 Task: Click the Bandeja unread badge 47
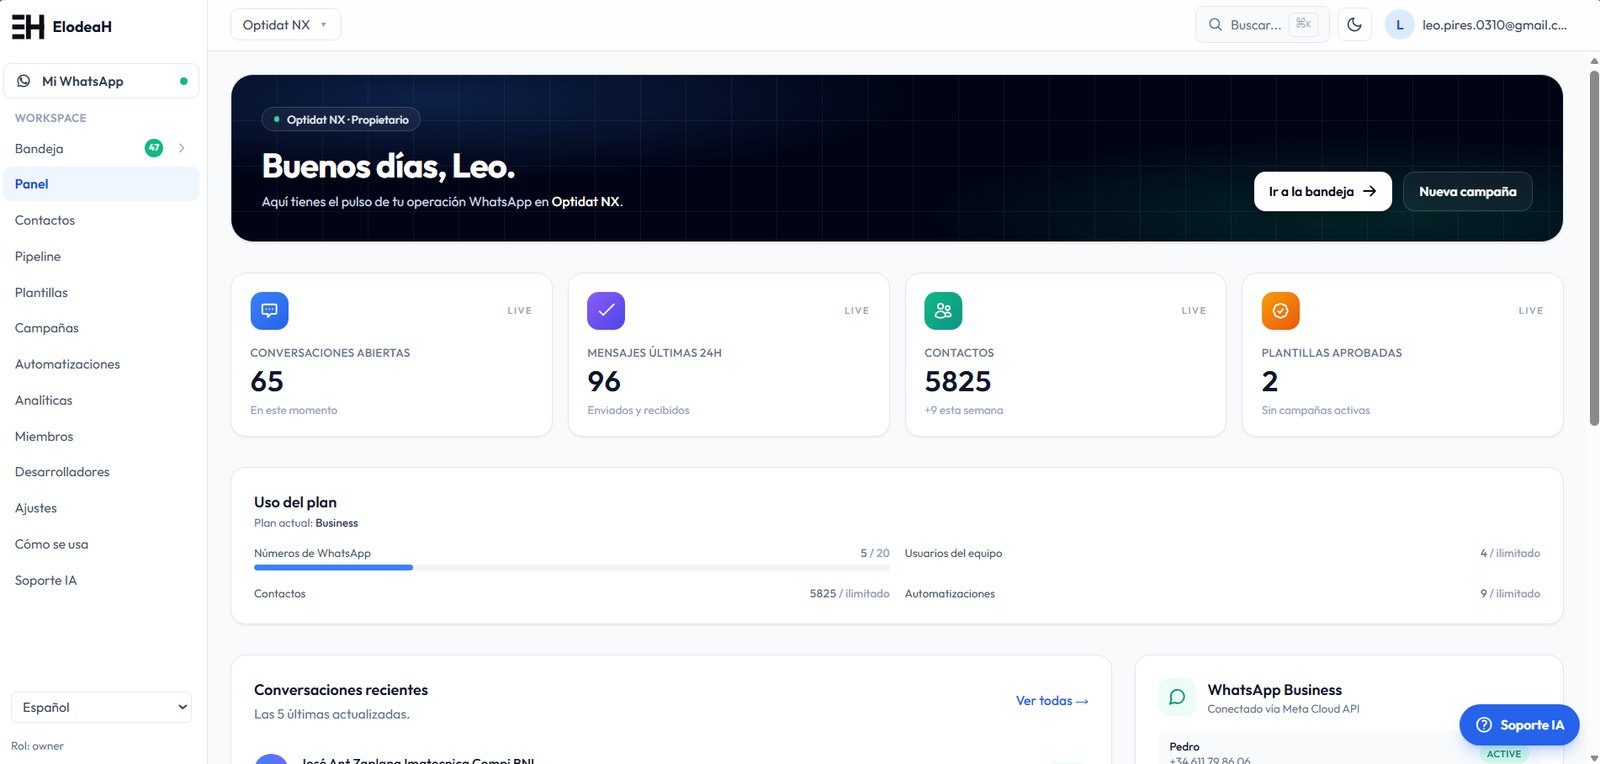click(154, 148)
